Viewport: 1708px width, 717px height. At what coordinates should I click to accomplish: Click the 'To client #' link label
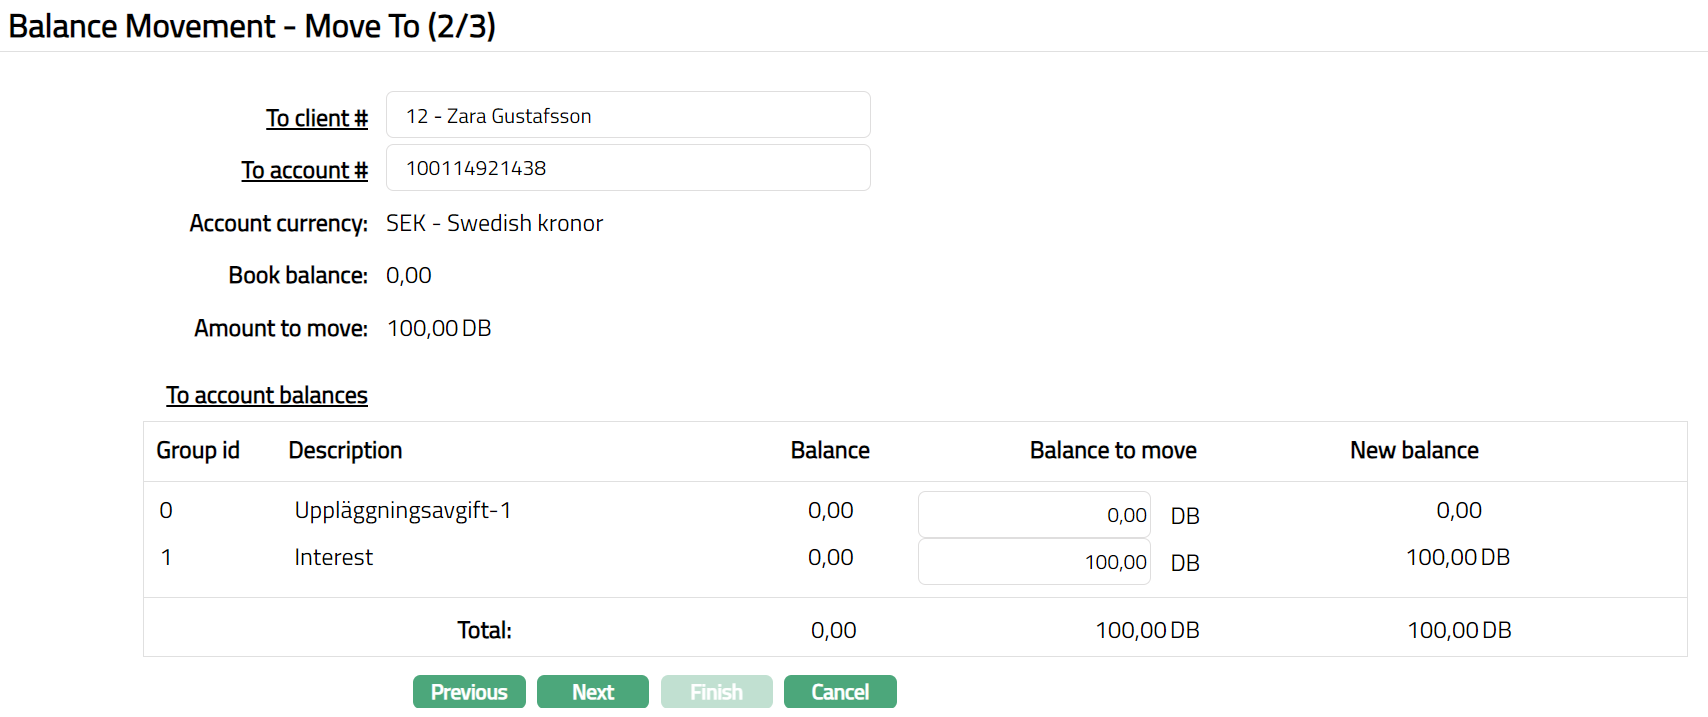pyautogui.click(x=316, y=118)
